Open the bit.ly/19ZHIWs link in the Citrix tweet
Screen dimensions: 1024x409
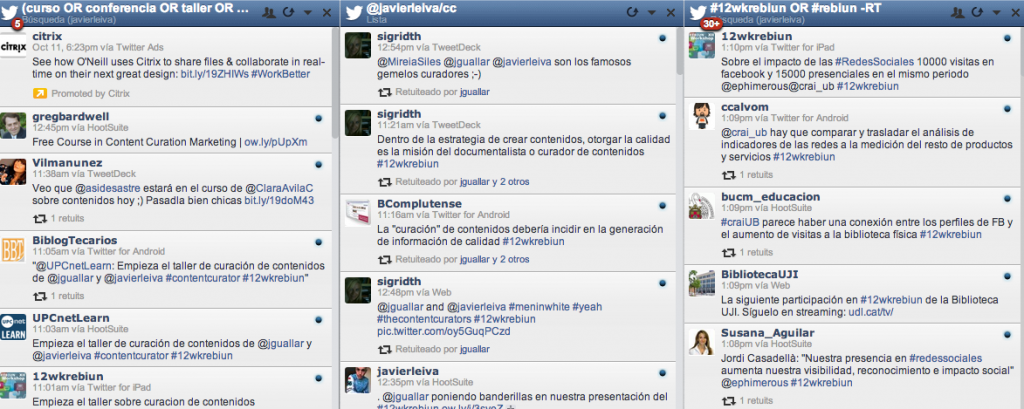click(x=212, y=74)
